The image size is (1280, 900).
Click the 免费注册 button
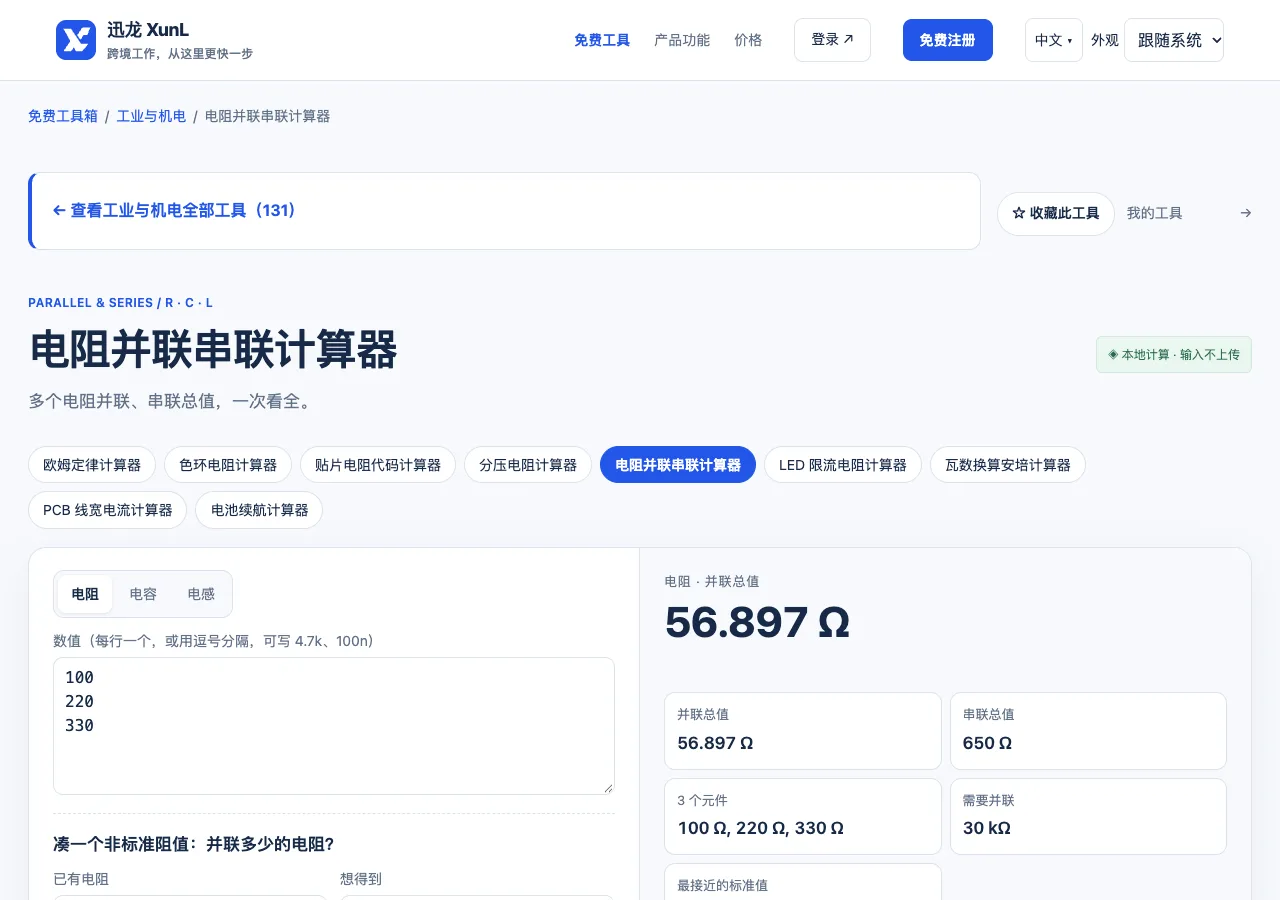click(947, 40)
